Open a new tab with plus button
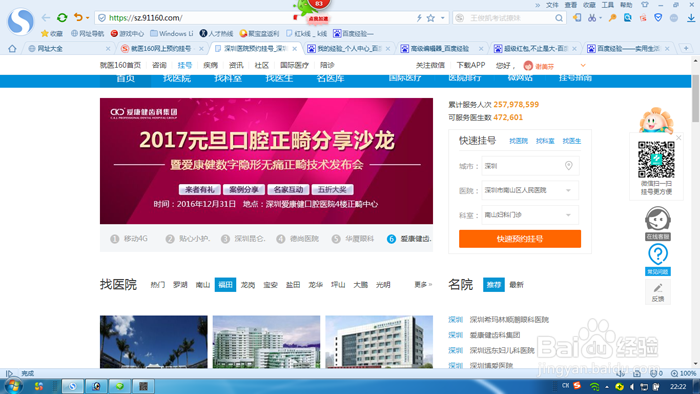The height and width of the screenshot is (394, 700). coord(686,48)
